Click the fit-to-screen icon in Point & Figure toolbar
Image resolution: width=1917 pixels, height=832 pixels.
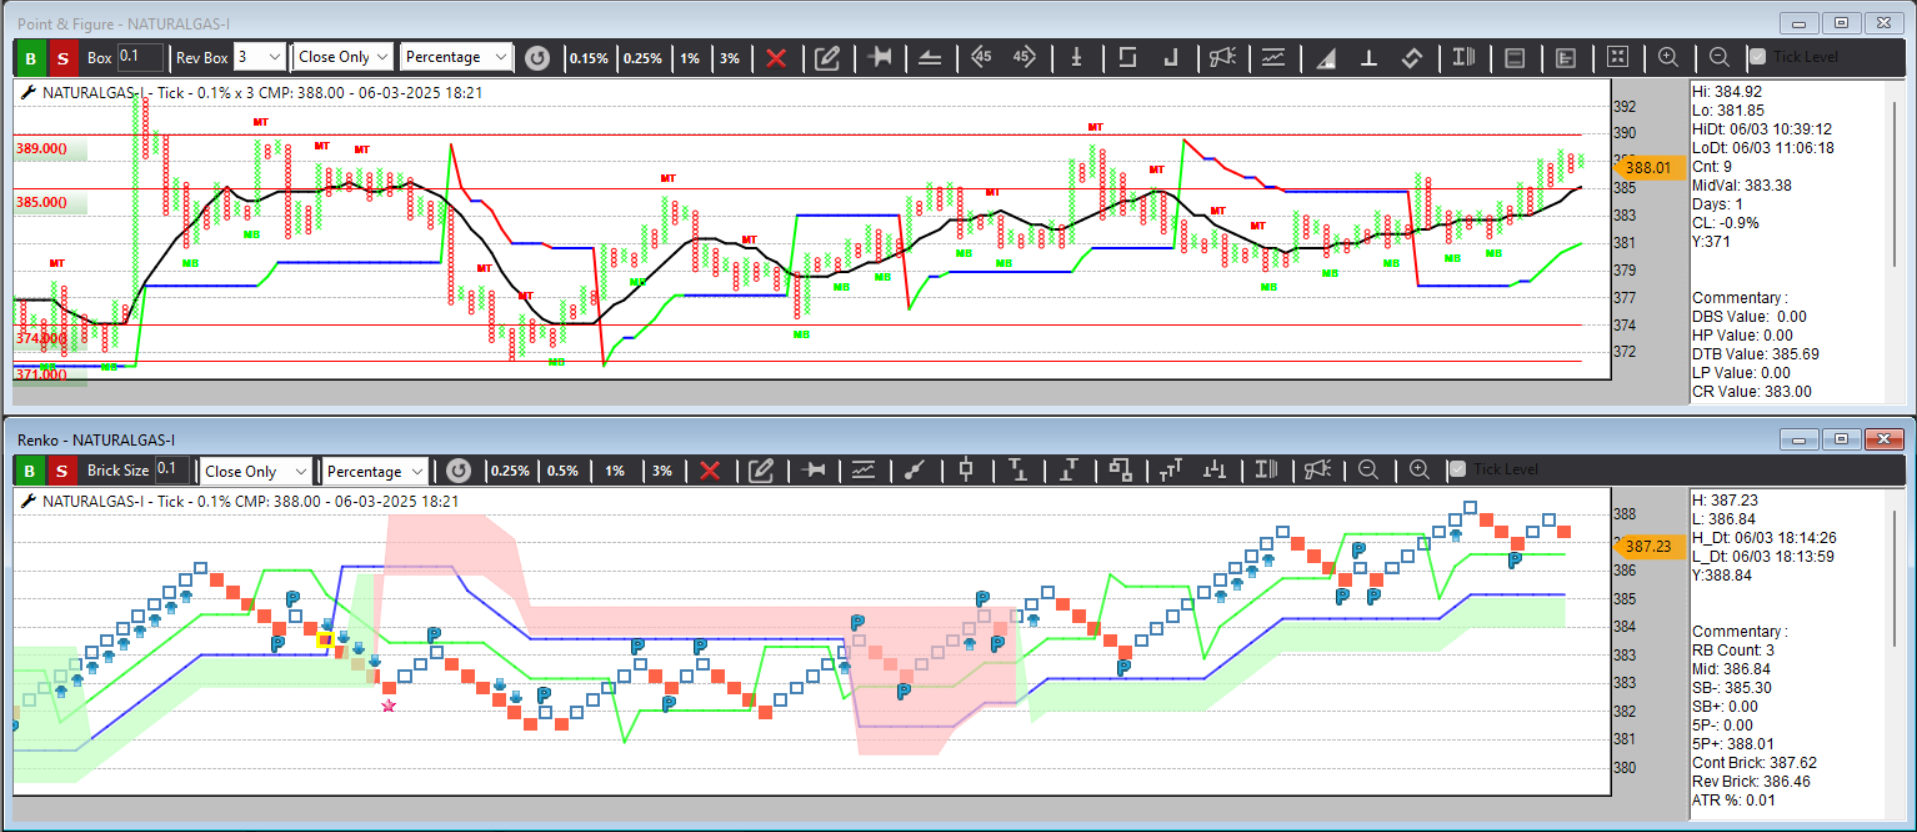pyautogui.click(x=1617, y=57)
